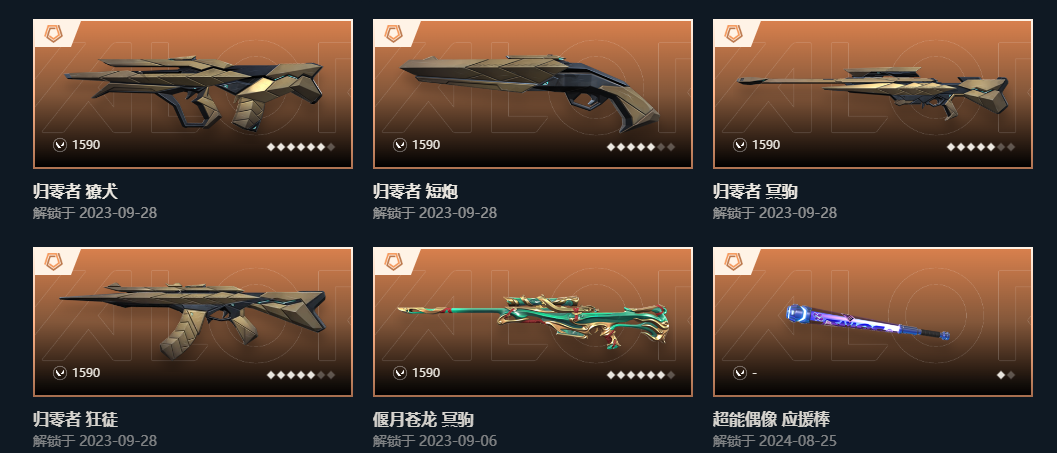Click the badge icon on 归零者 狂徒 card
The height and width of the screenshot is (453, 1057).
point(53,262)
